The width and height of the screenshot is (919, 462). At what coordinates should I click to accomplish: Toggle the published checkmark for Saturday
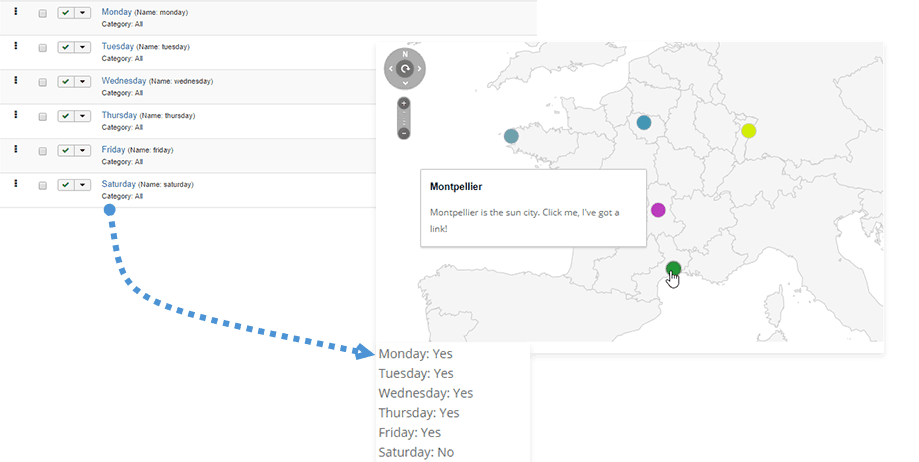click(x=66, y=186)
